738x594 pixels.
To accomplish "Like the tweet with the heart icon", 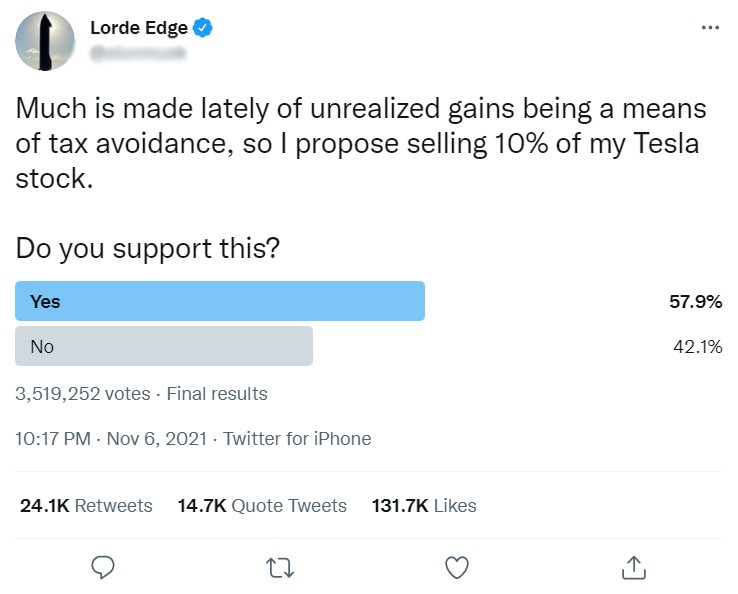I will (x=457, y=567).
